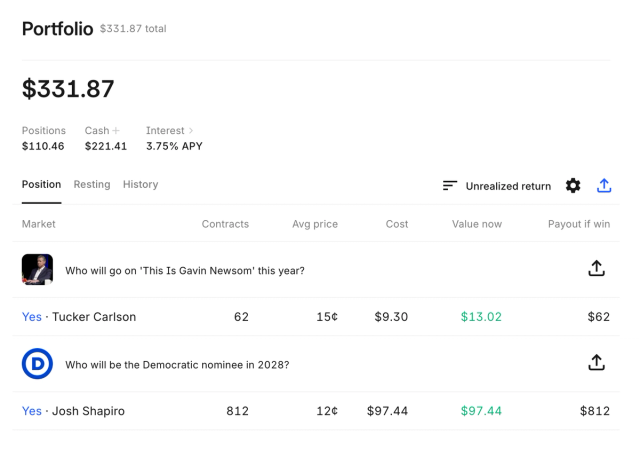Open the sort lines icon
640x449 pixels.
click(x=450, y=186)
